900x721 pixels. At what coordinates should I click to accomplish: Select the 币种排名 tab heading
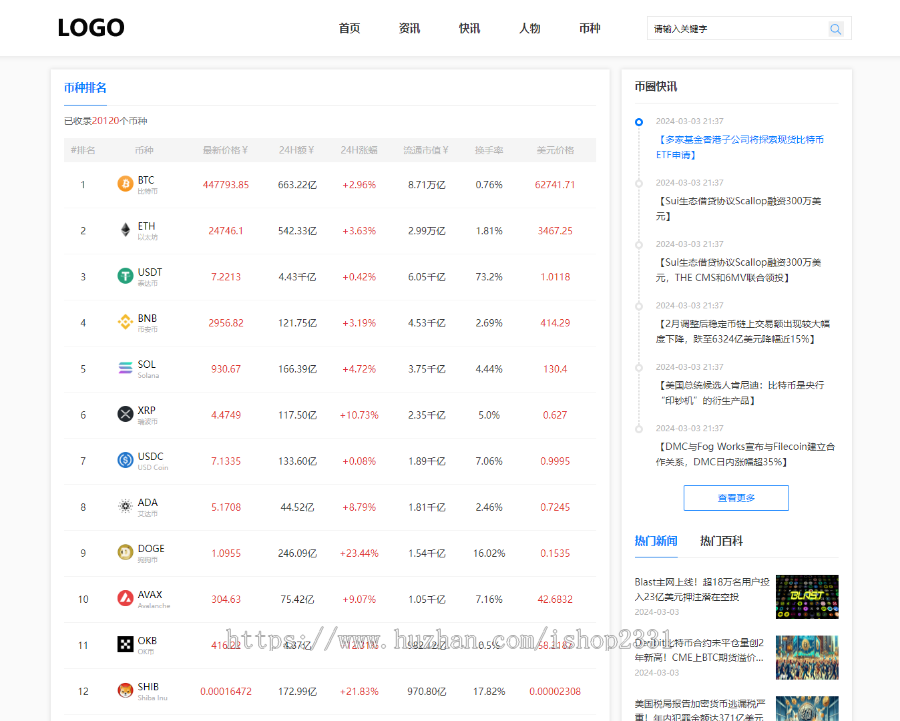[x=85, y=88]
